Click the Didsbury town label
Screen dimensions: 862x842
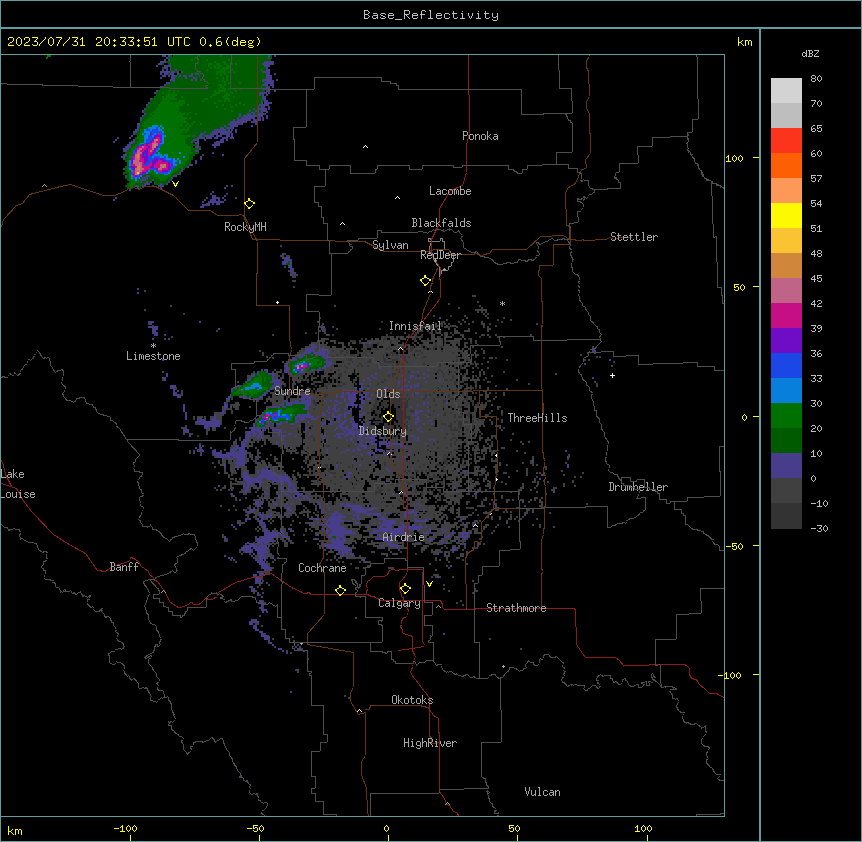(x=383, y=431)
